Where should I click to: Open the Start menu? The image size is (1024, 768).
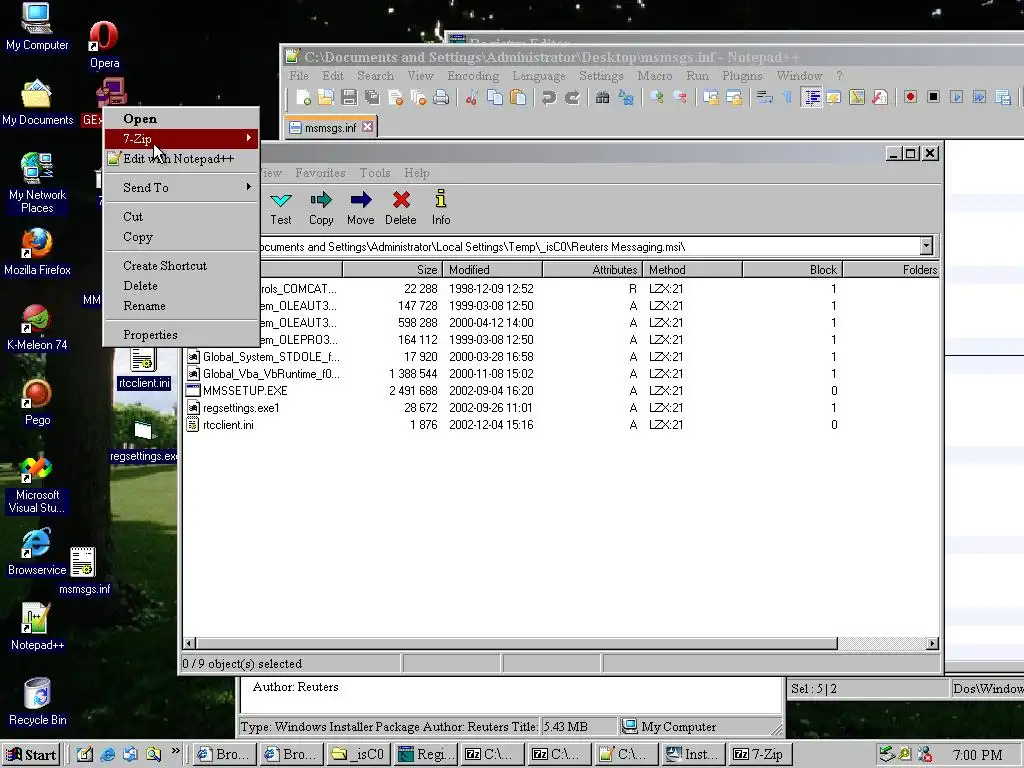[x=31, y=755]
